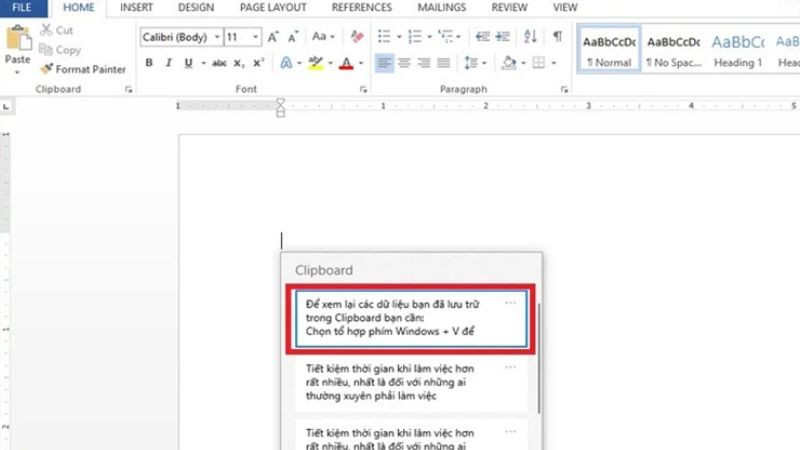The image size is (800, 450).
Task: Align text right
Action: [x=424, y=63]
